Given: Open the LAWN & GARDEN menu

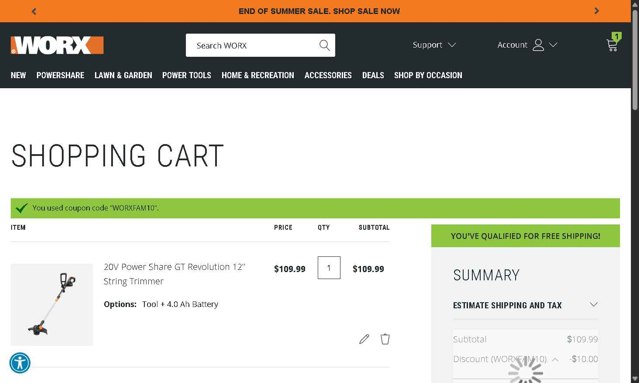Looking at the screenshot, I should tap(123, 75).
